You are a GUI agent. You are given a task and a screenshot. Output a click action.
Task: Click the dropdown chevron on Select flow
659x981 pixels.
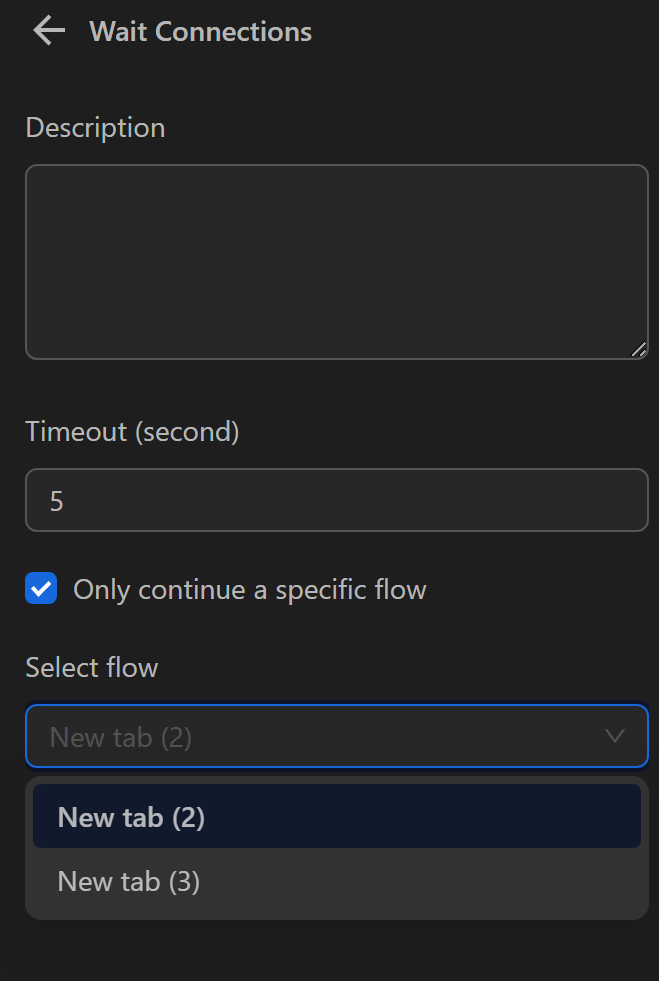click(616, 736)
